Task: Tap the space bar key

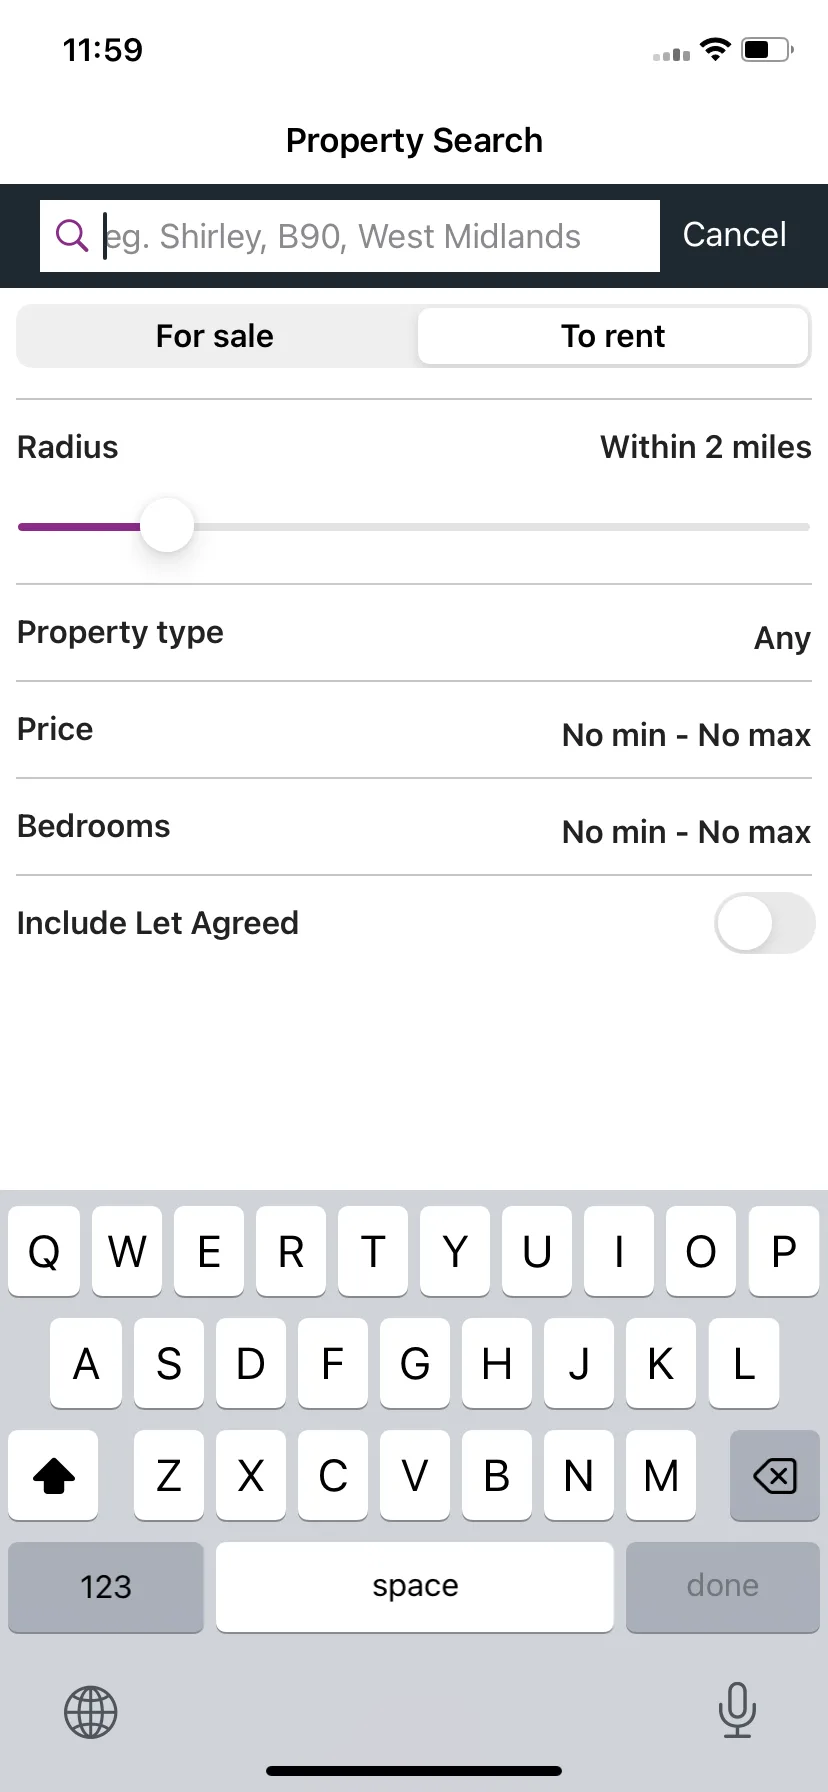Action: click(x=415, y=1587)
